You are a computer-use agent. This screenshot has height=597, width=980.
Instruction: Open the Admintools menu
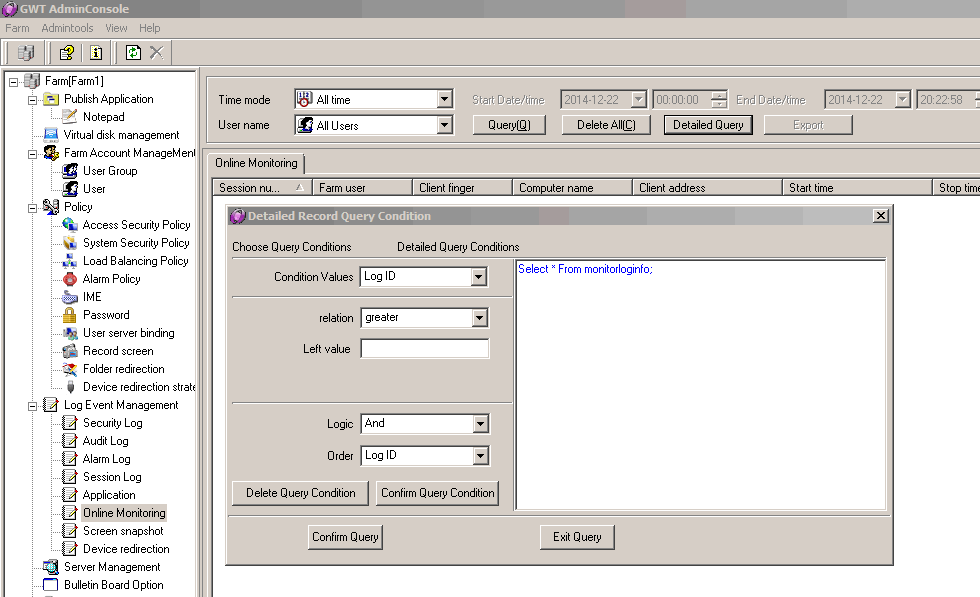click(x=67, y=28)
